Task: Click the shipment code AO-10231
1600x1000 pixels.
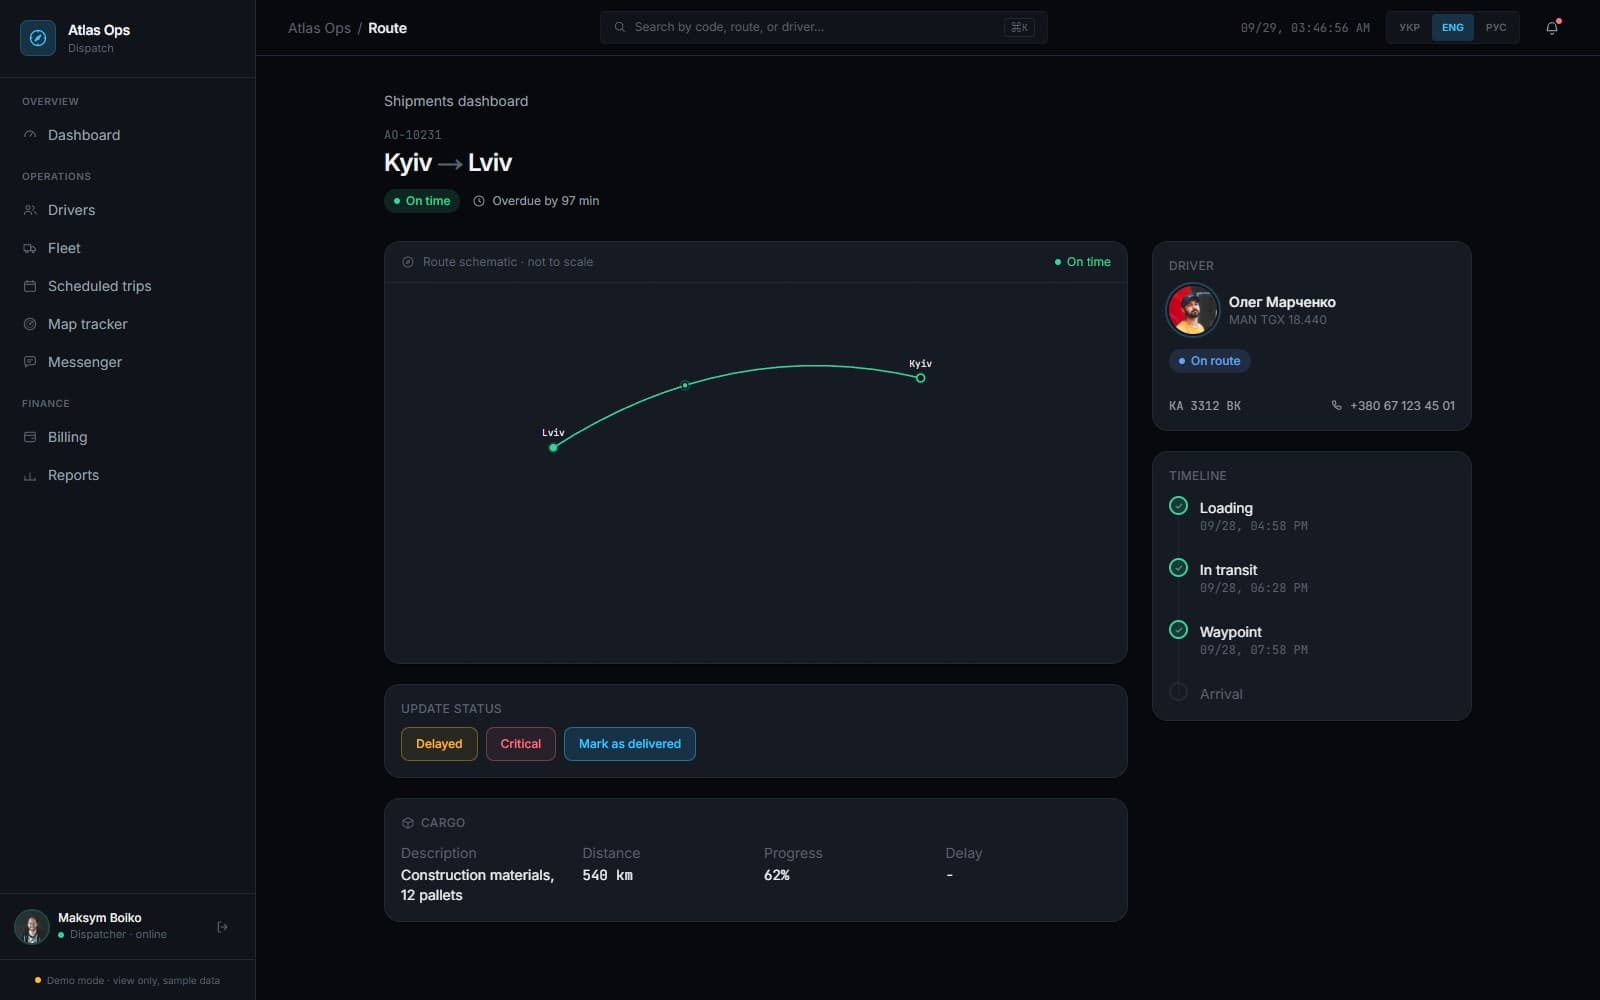Action: pos(413,134)
